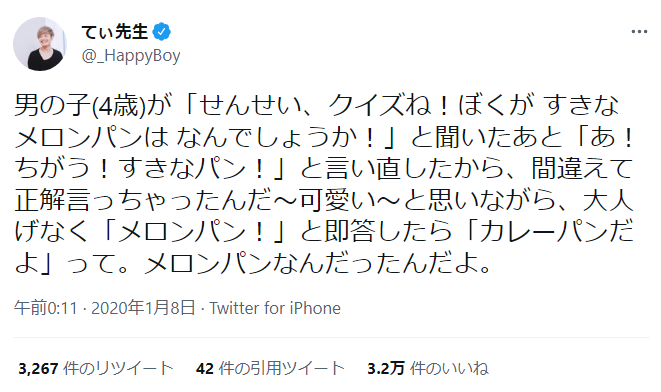The width and height of the screenshot is (661, 392).
Task: Click the text 件のいいね label
Action: tap(449, 368)
